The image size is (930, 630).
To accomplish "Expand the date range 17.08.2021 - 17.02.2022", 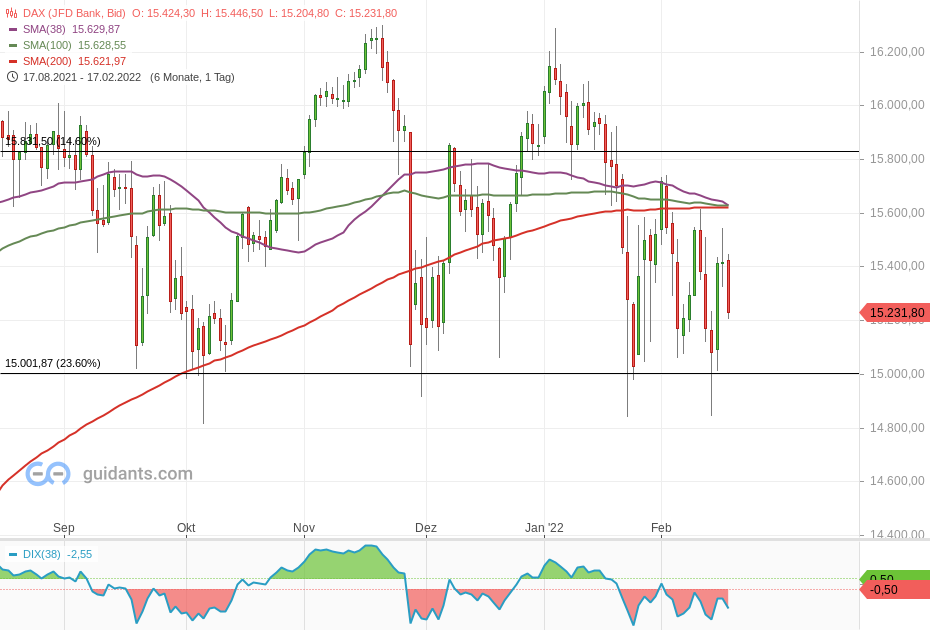I will (x=83, y=76).
